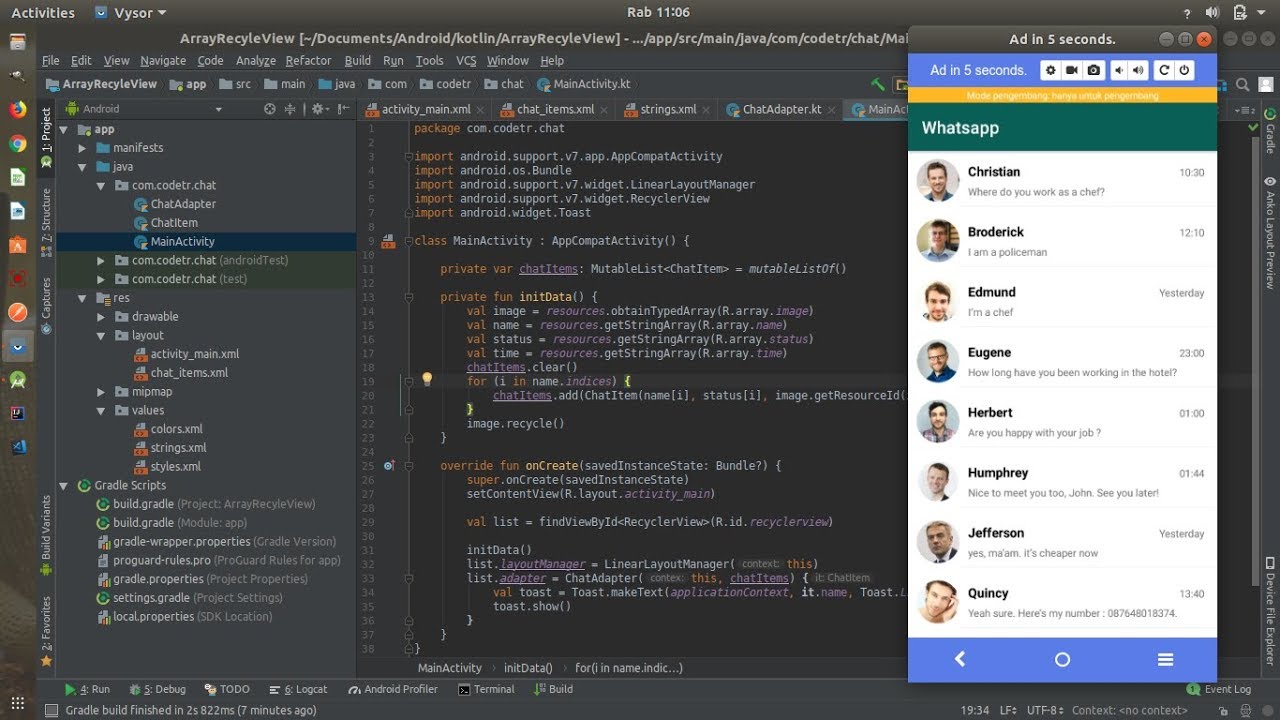Collapse the Gradle Scripts node

63,486
